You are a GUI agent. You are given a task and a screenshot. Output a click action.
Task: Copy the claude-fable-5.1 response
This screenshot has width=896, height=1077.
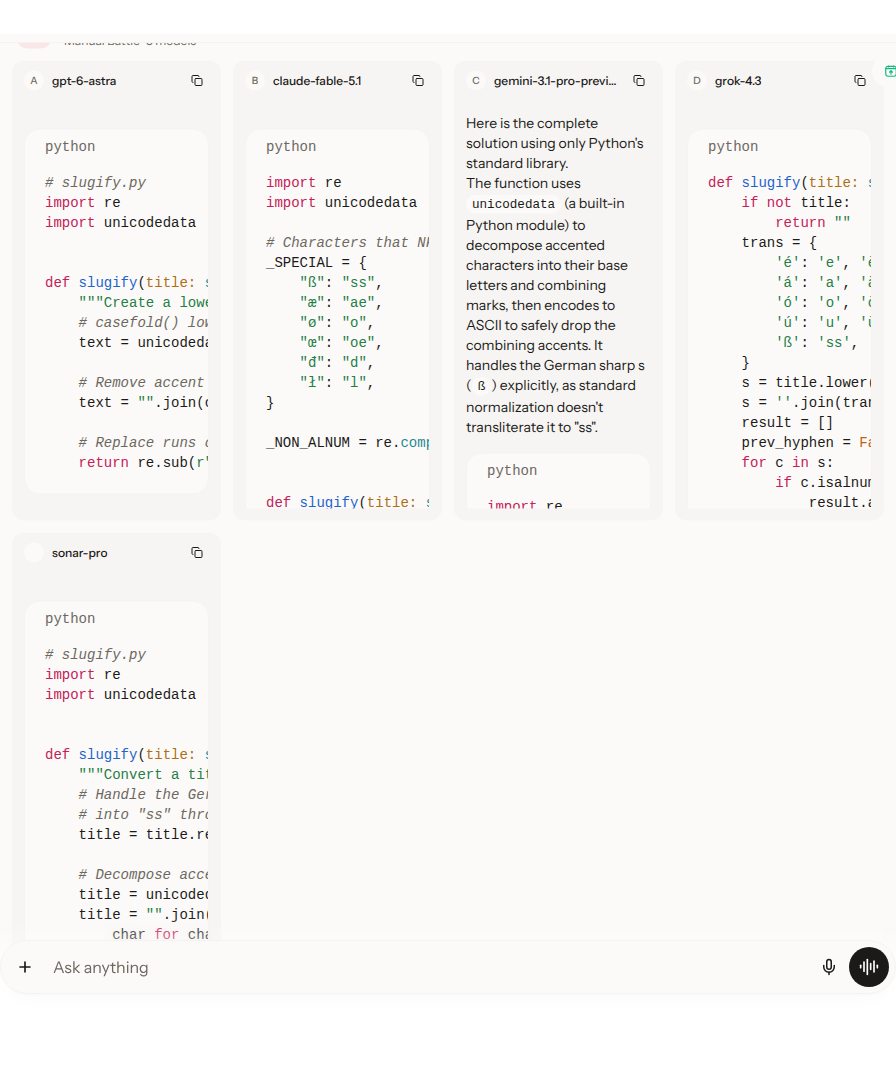[x=418, y=81]
